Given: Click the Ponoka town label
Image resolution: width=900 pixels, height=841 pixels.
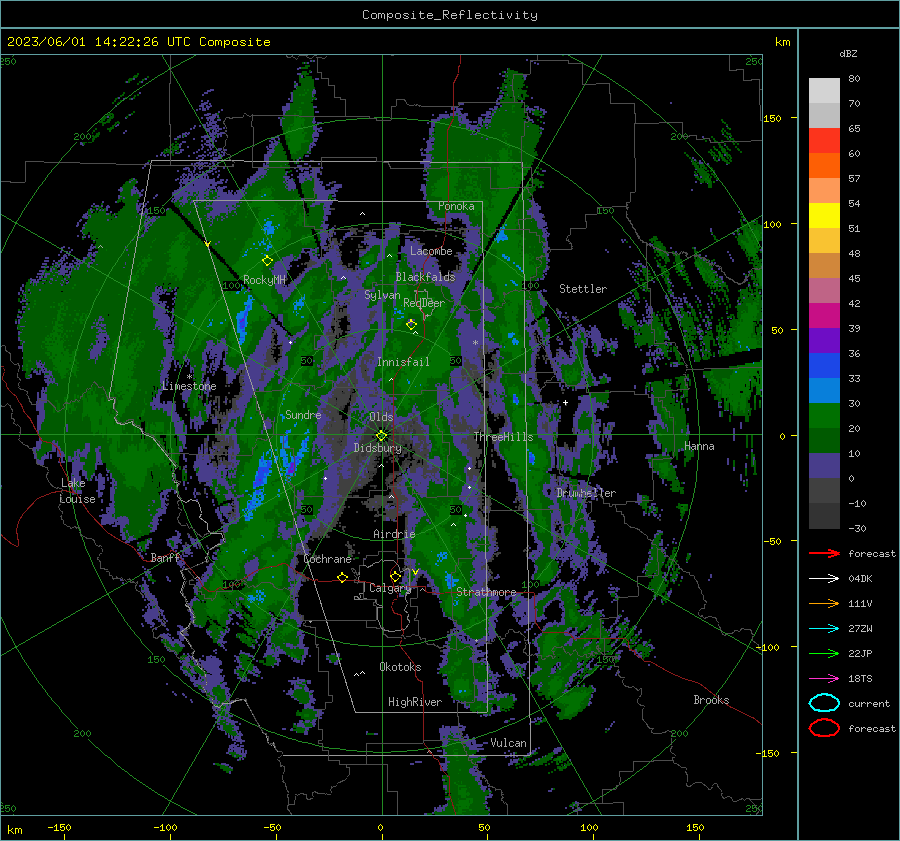Looking at the screenshot, I should coord(456,206).
